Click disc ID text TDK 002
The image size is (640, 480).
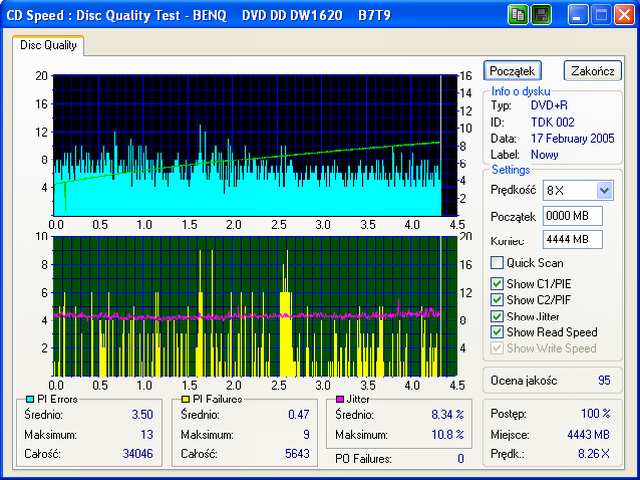(553, 122)
